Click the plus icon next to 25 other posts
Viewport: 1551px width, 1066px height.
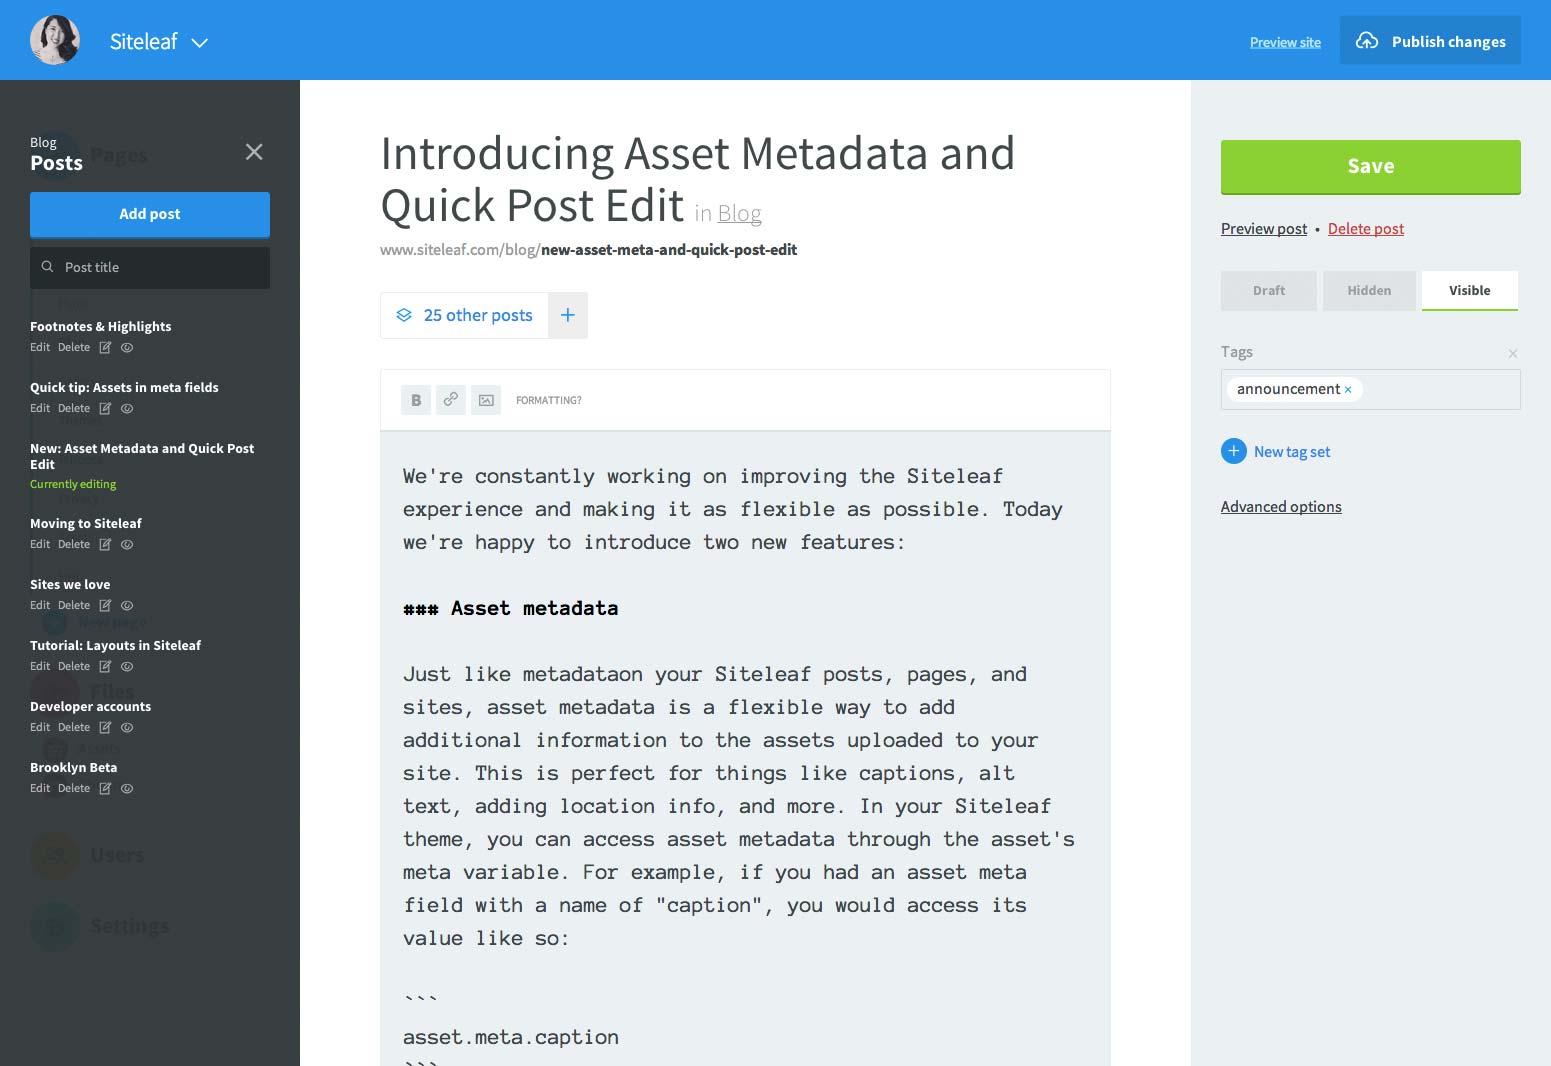click(x=567, y=315)
